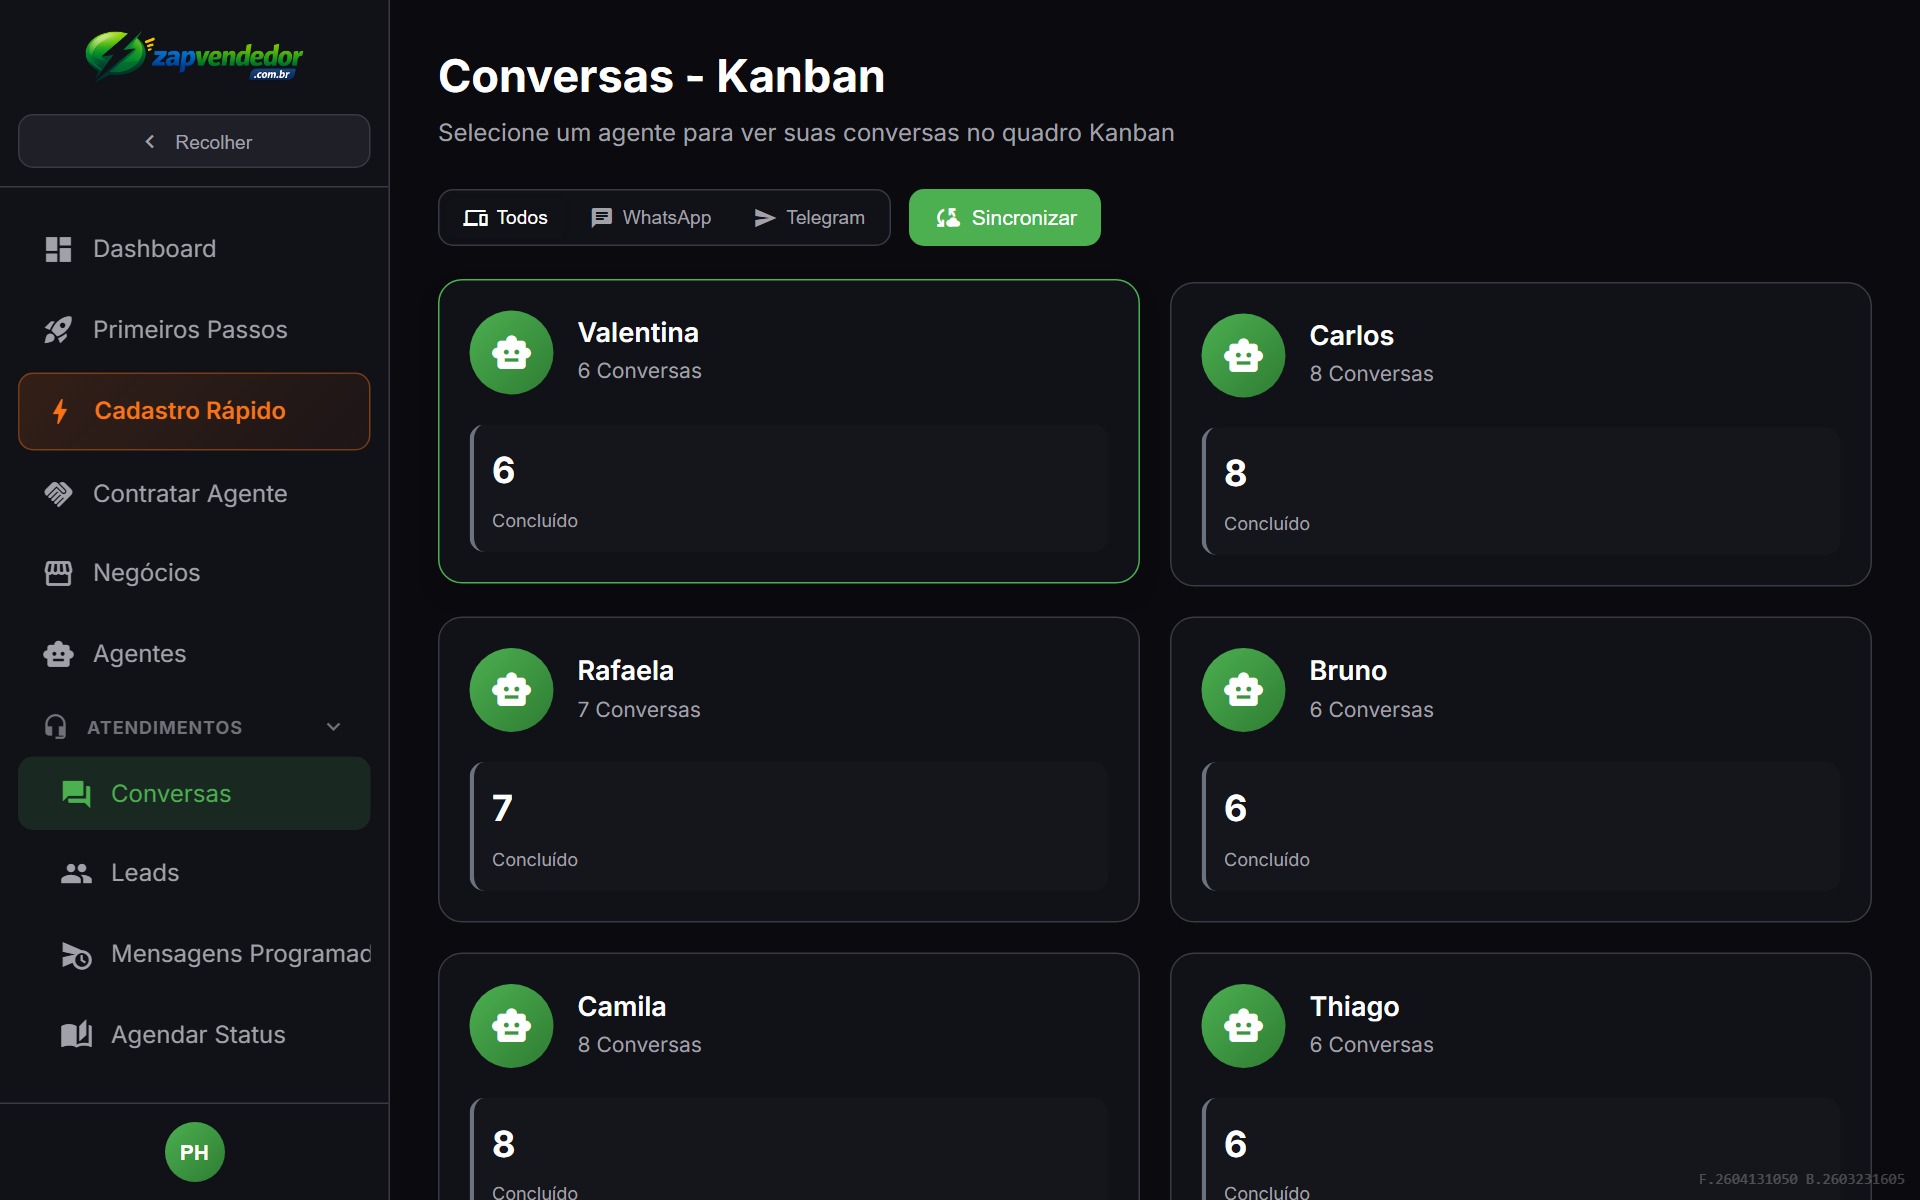Click Carlos's green agent avatar
Image resolution: width=1920 pixels, height=1200 pixels.
1243,355
